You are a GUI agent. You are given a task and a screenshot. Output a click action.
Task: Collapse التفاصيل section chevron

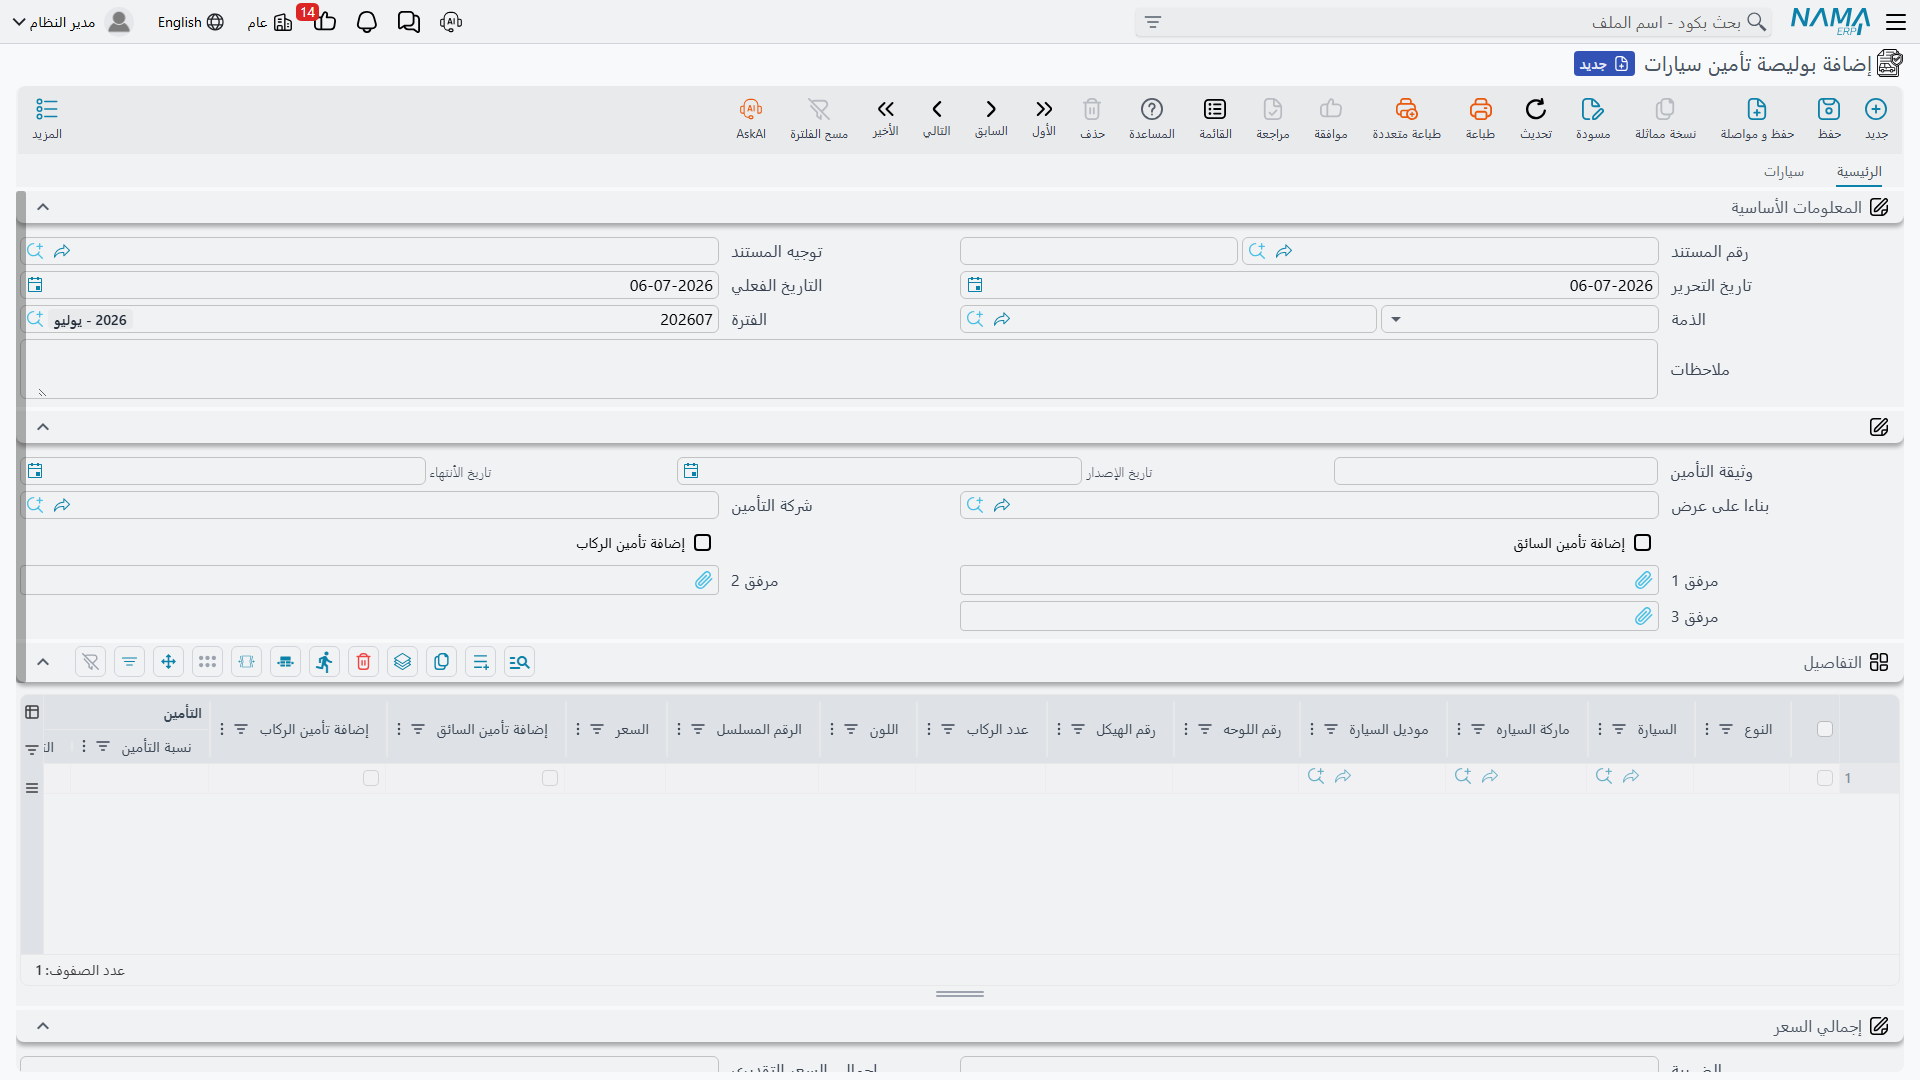43,662
